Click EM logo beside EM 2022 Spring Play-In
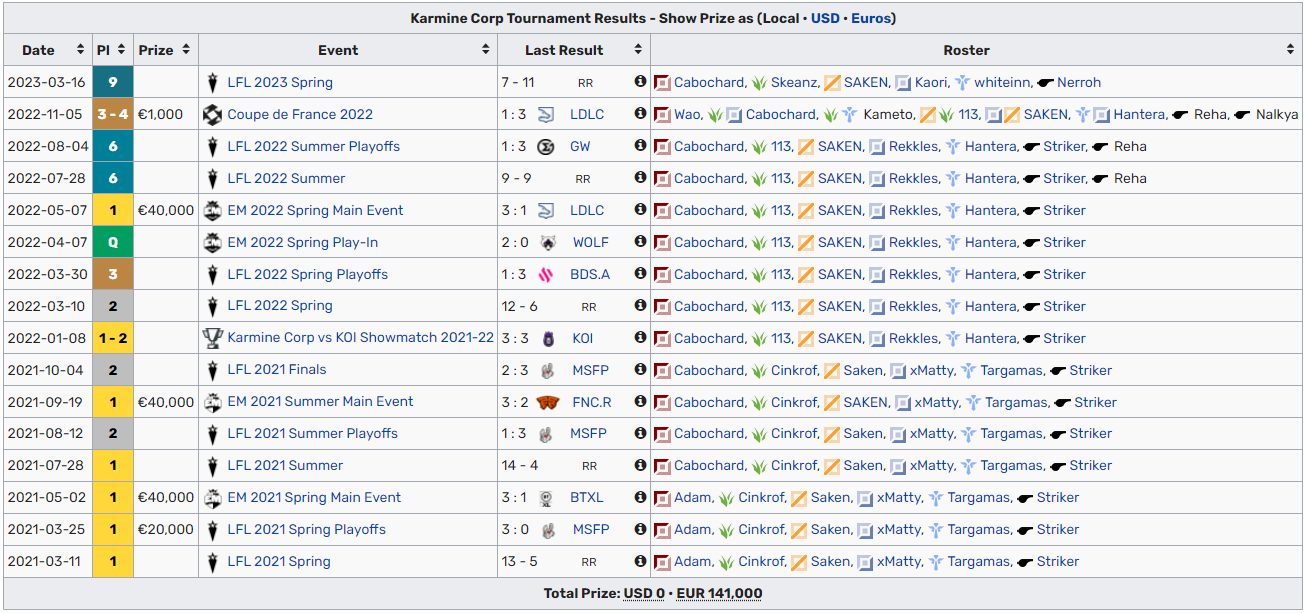1304x613 pixels. (x=212, y=242)
